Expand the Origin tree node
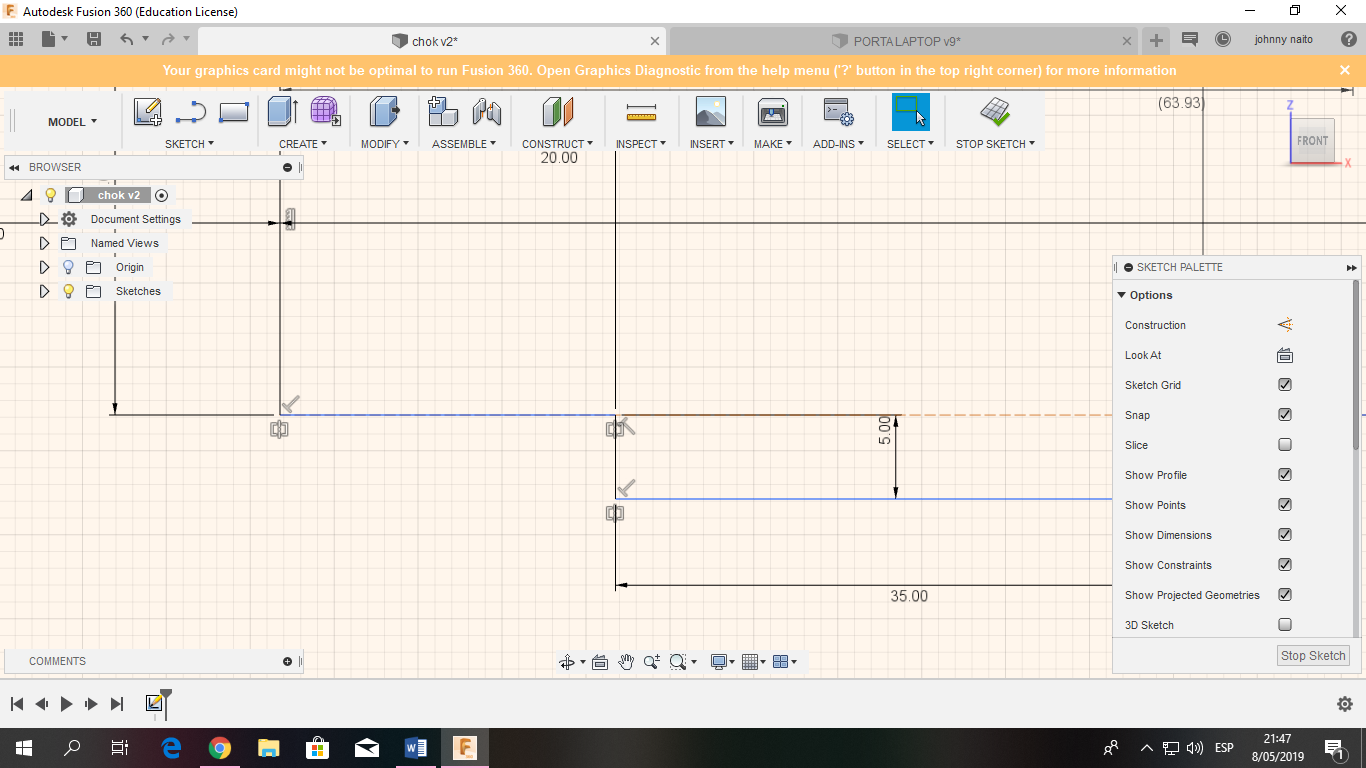Screen dimensions: 1366x768 (44, 267)
